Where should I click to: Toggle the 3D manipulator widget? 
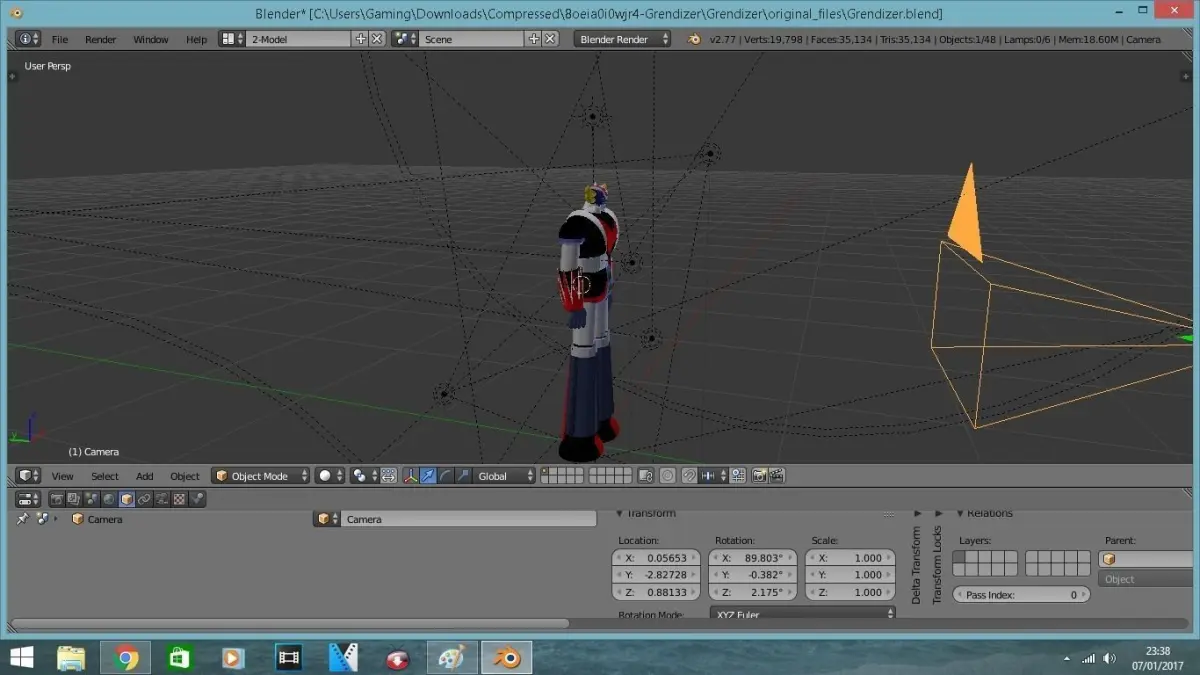coord(410,476)
